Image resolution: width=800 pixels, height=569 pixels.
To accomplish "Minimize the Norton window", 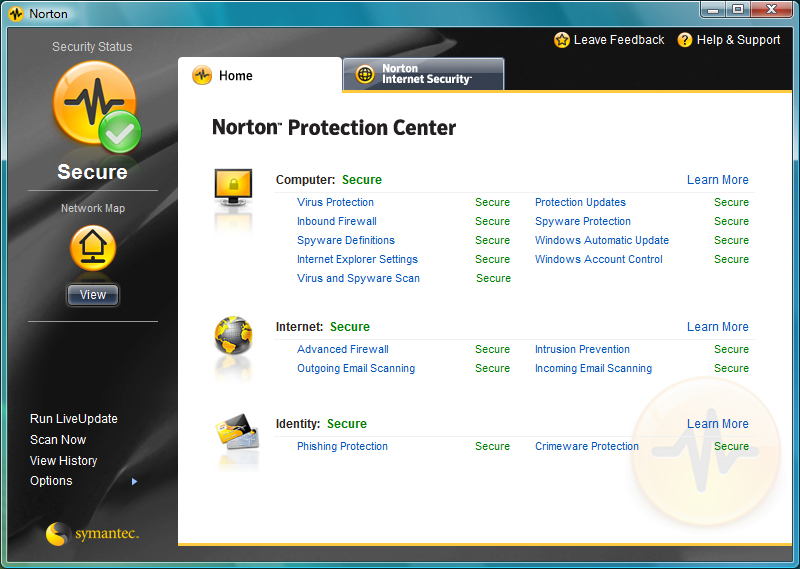I will (713, 9).
